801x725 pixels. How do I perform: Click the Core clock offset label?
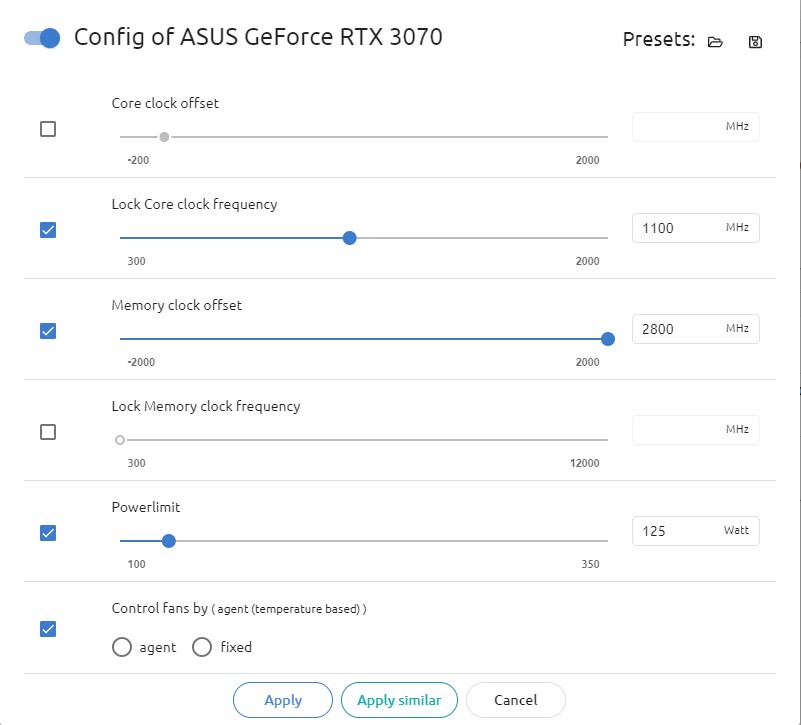[165, 103]
